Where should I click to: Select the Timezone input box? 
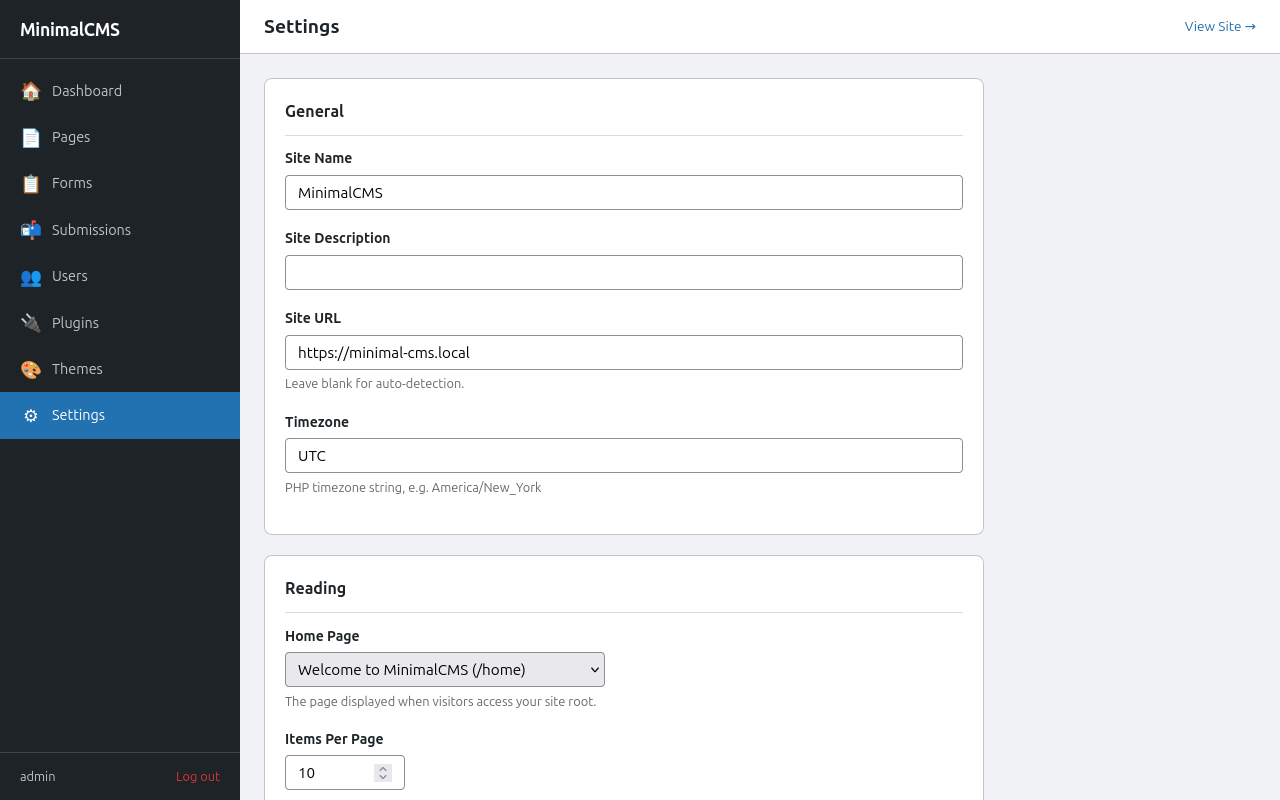coord(623,456)
